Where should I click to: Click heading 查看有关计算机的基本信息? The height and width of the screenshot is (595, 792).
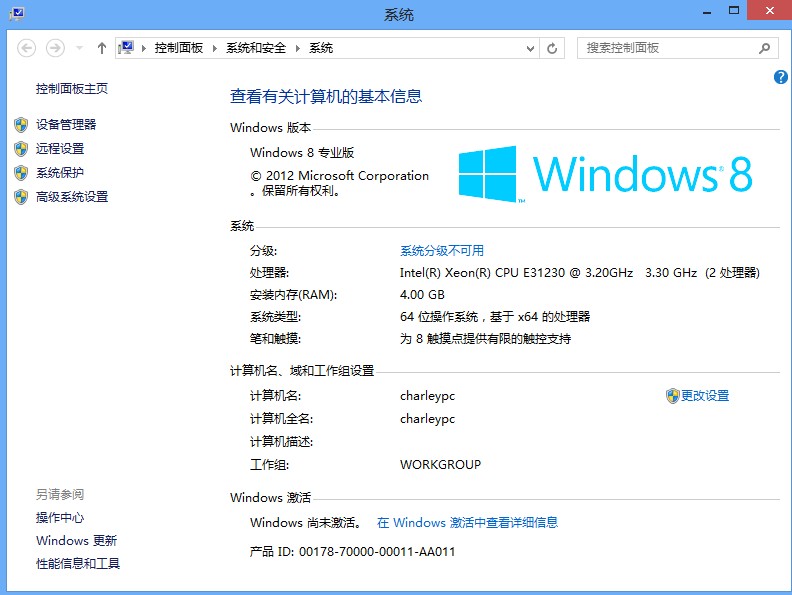[326, 96]
